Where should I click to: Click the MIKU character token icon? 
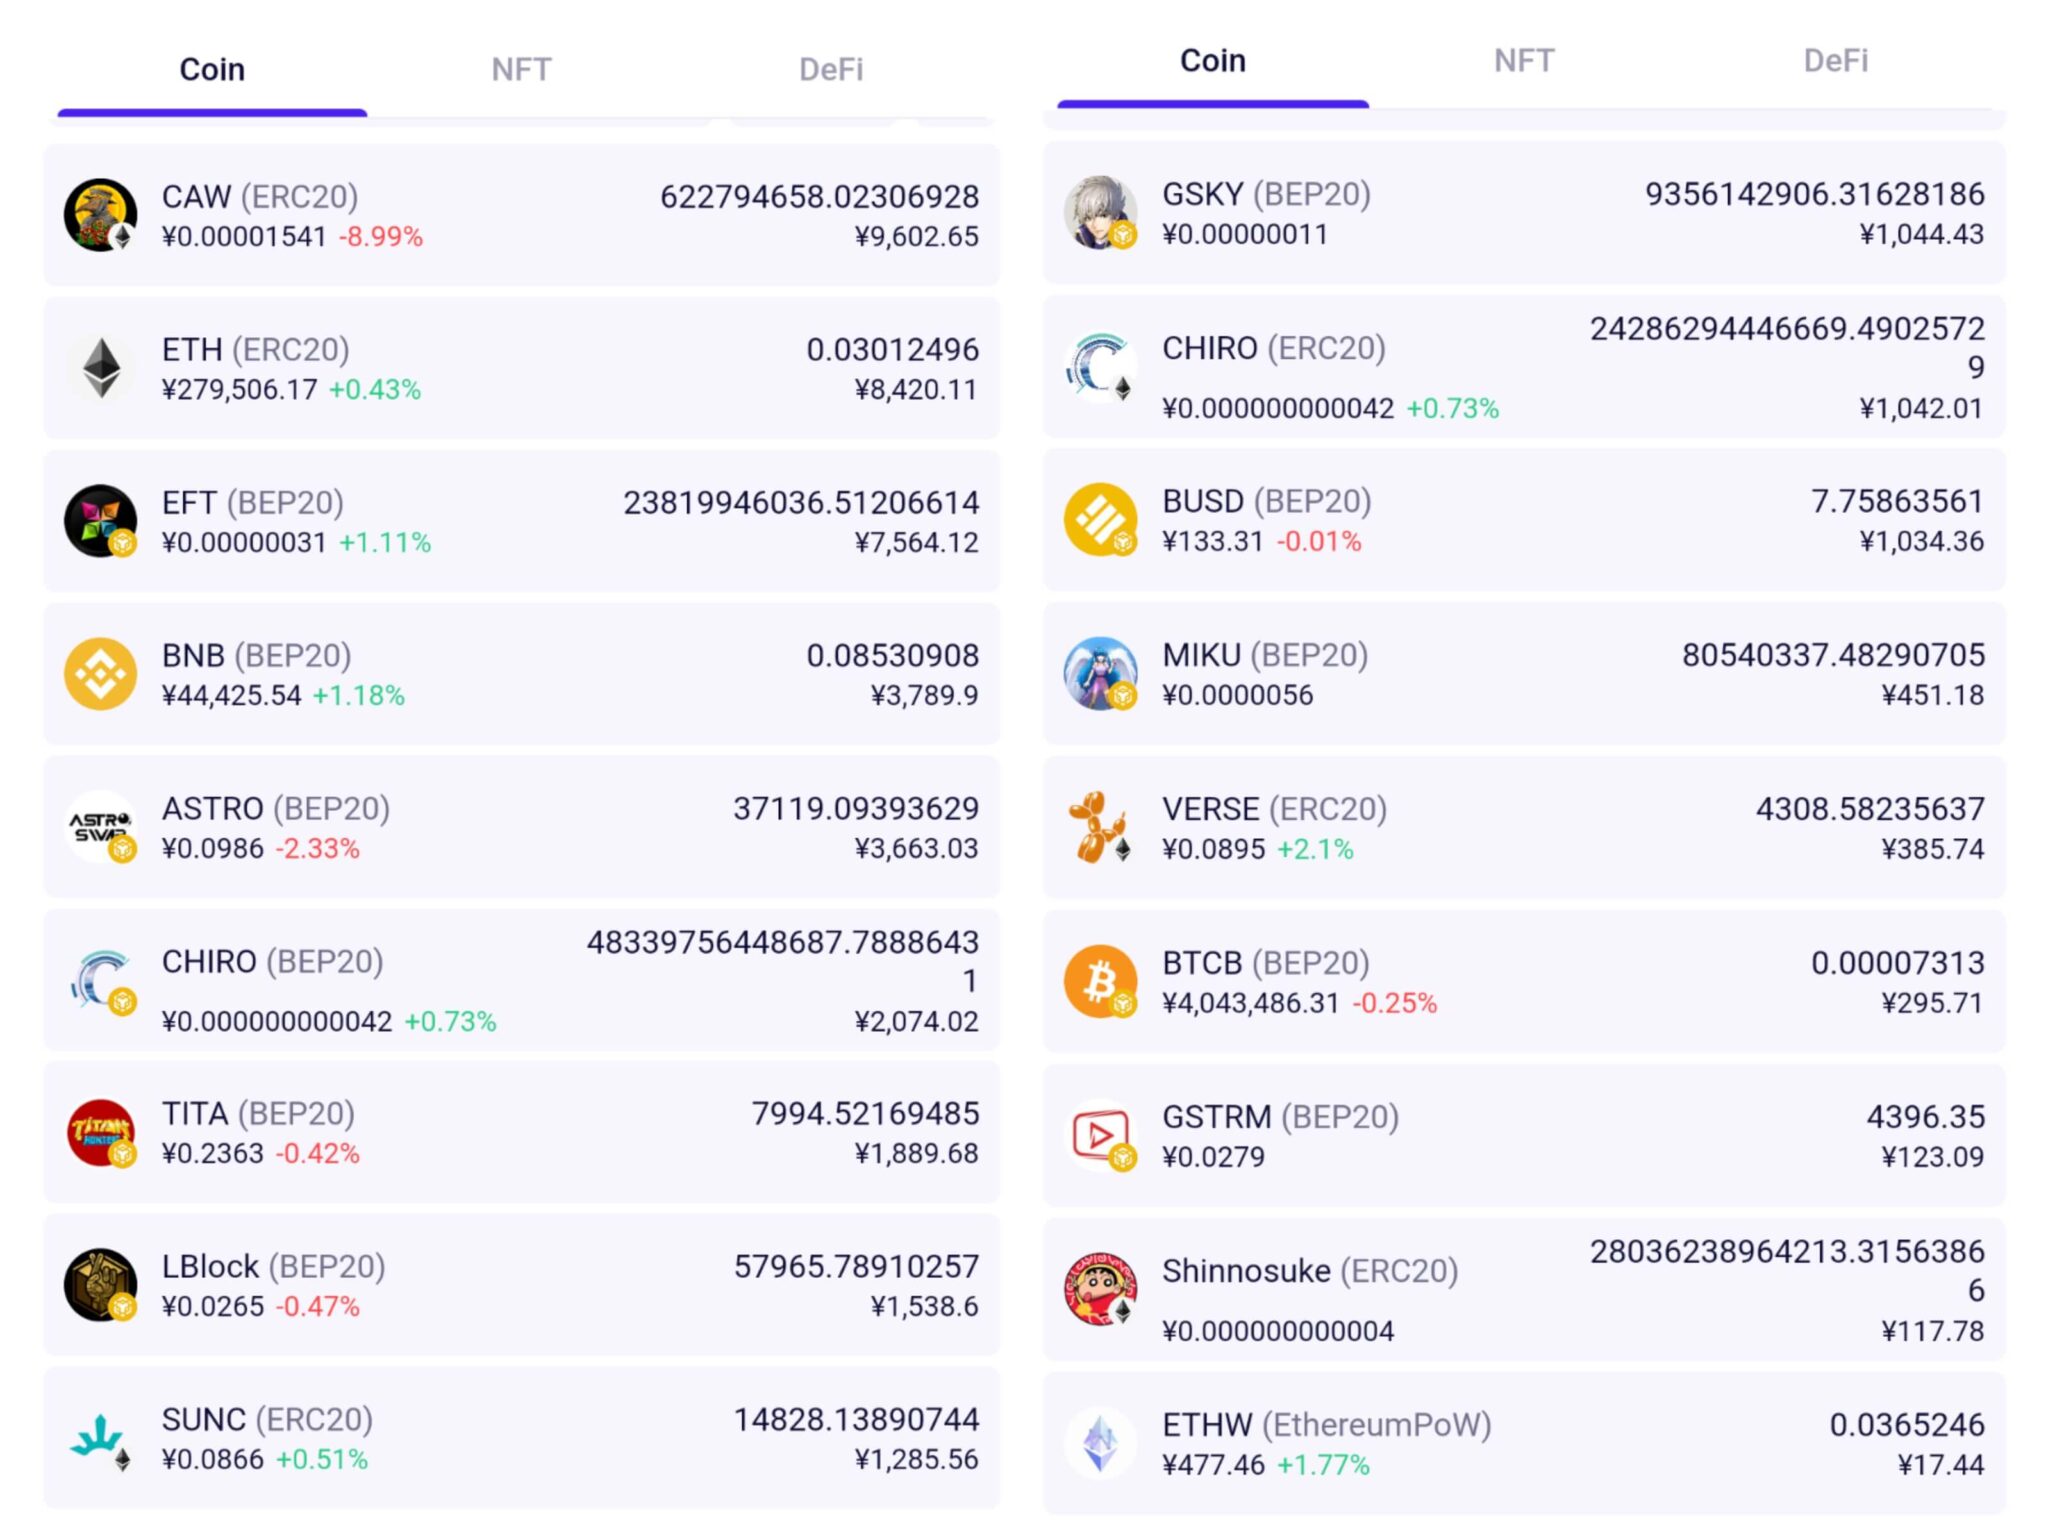click(x=1103, y=672)
